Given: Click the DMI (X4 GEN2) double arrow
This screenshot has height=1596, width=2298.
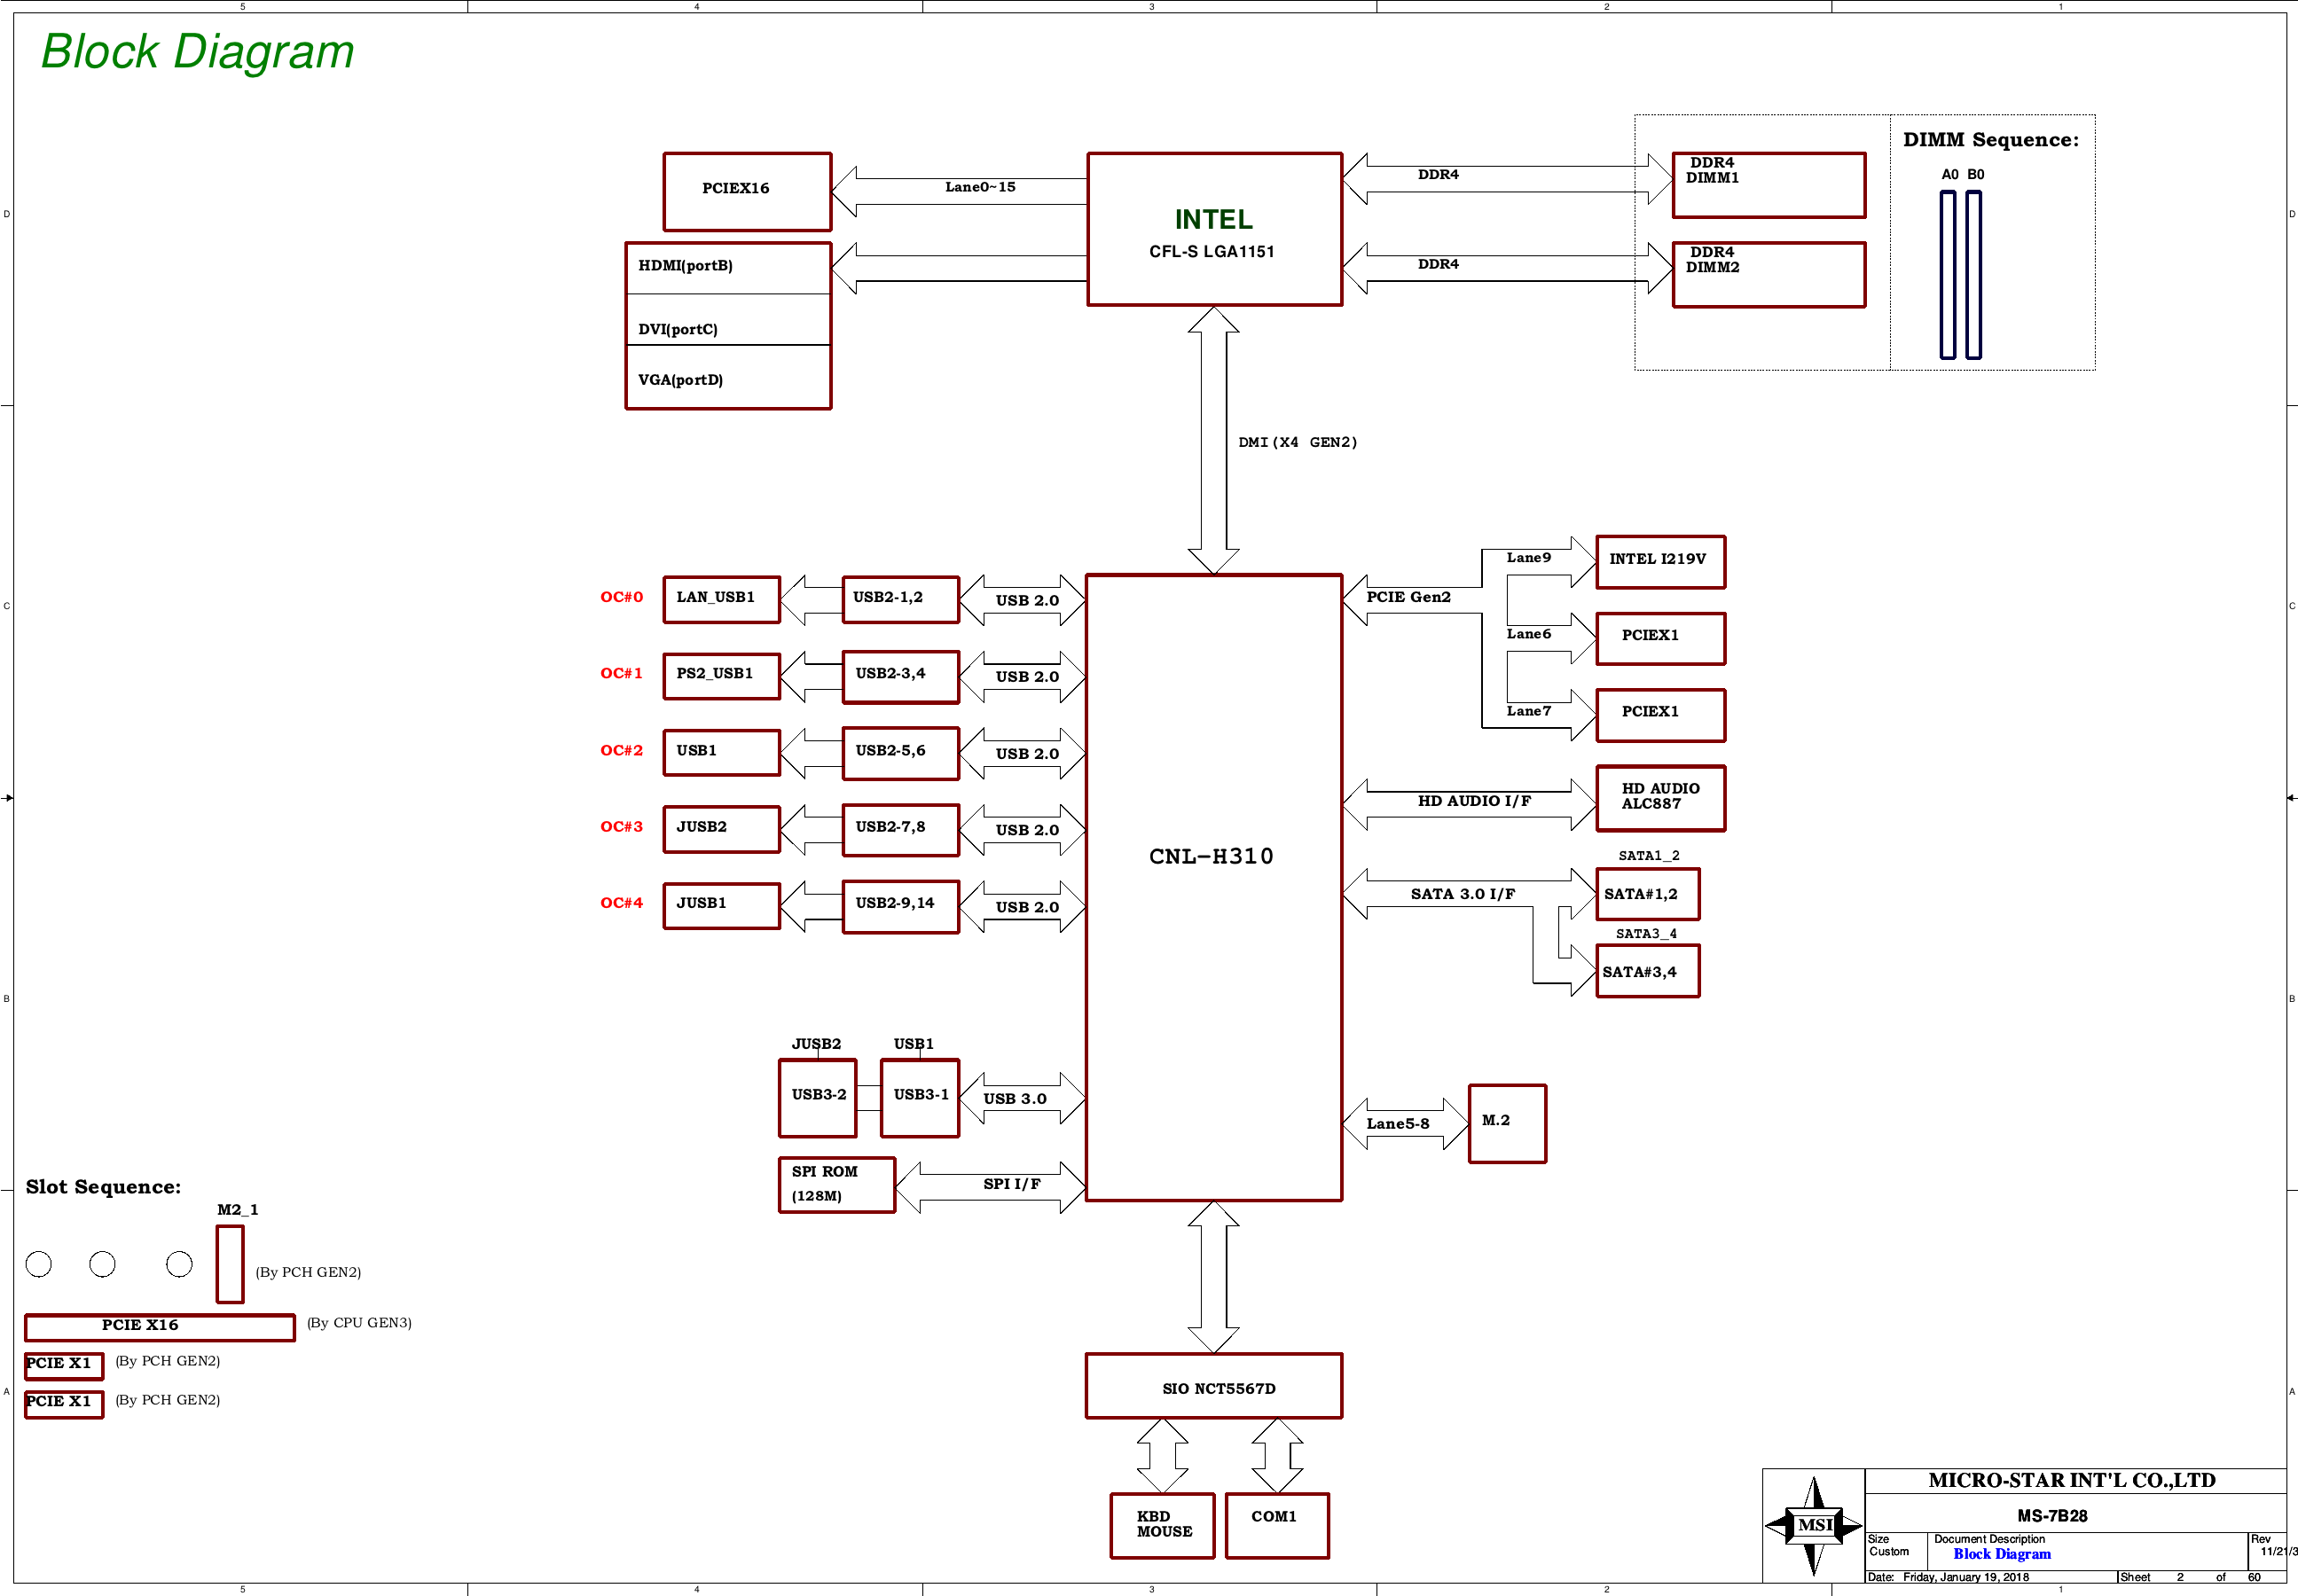Looking at the screenshot, I should (x=1213, y=440).
